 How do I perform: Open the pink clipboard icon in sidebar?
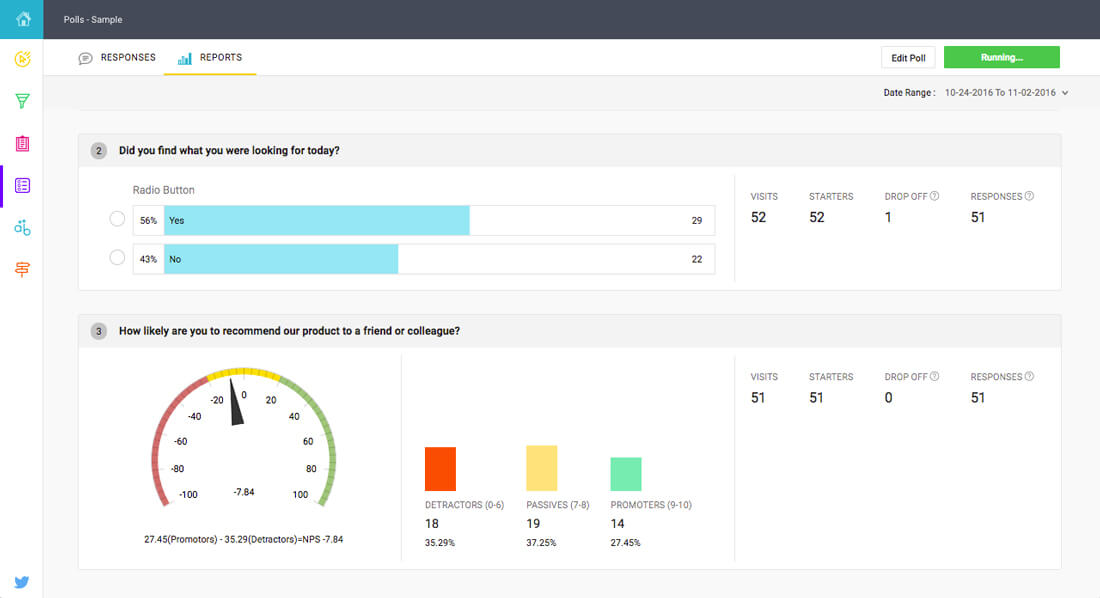22,144
